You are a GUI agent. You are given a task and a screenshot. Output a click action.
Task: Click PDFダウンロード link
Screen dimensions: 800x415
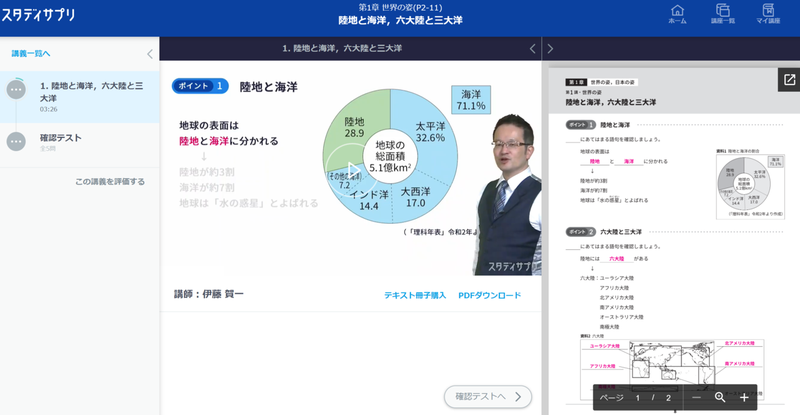click(489, 295)
